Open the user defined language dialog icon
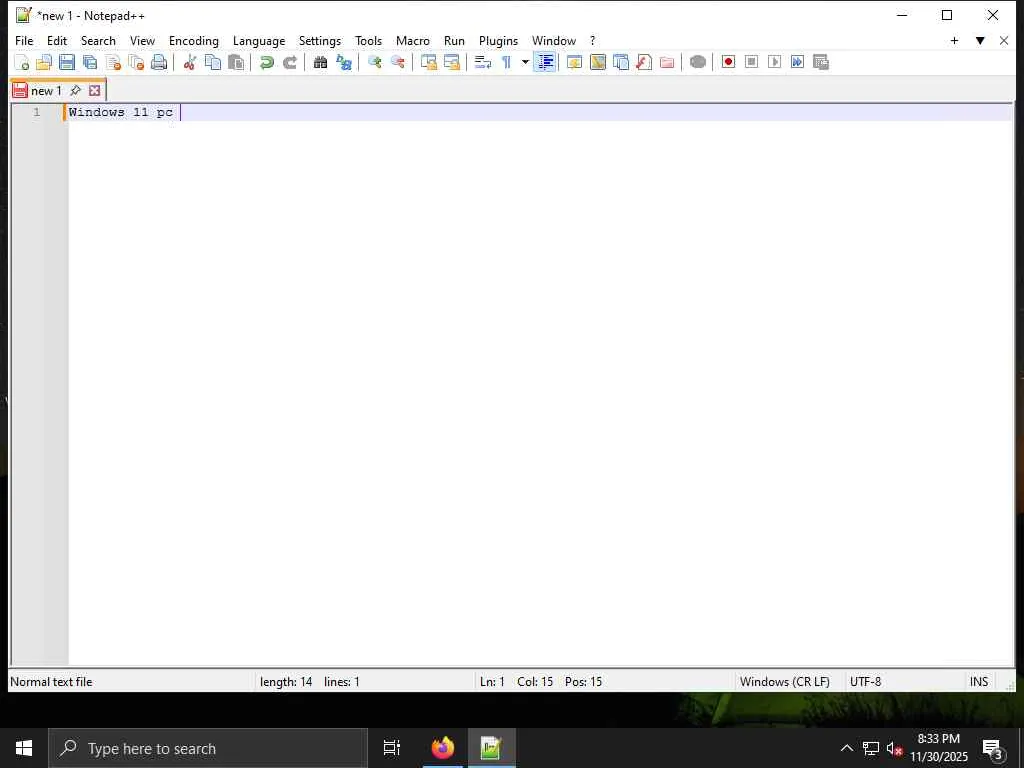The width and height of the screenshot is (1024, 768). click(x=575, y=62)
